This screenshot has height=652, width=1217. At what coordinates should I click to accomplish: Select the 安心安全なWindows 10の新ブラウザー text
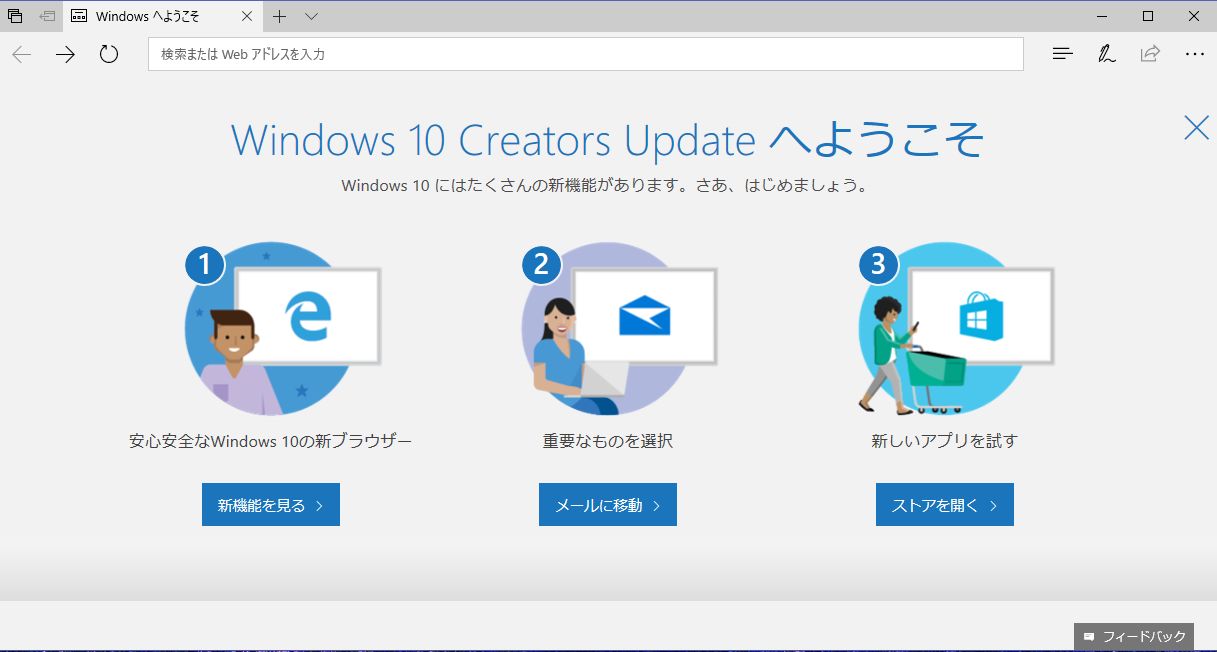pyautogui.click(x=271, y=441)
